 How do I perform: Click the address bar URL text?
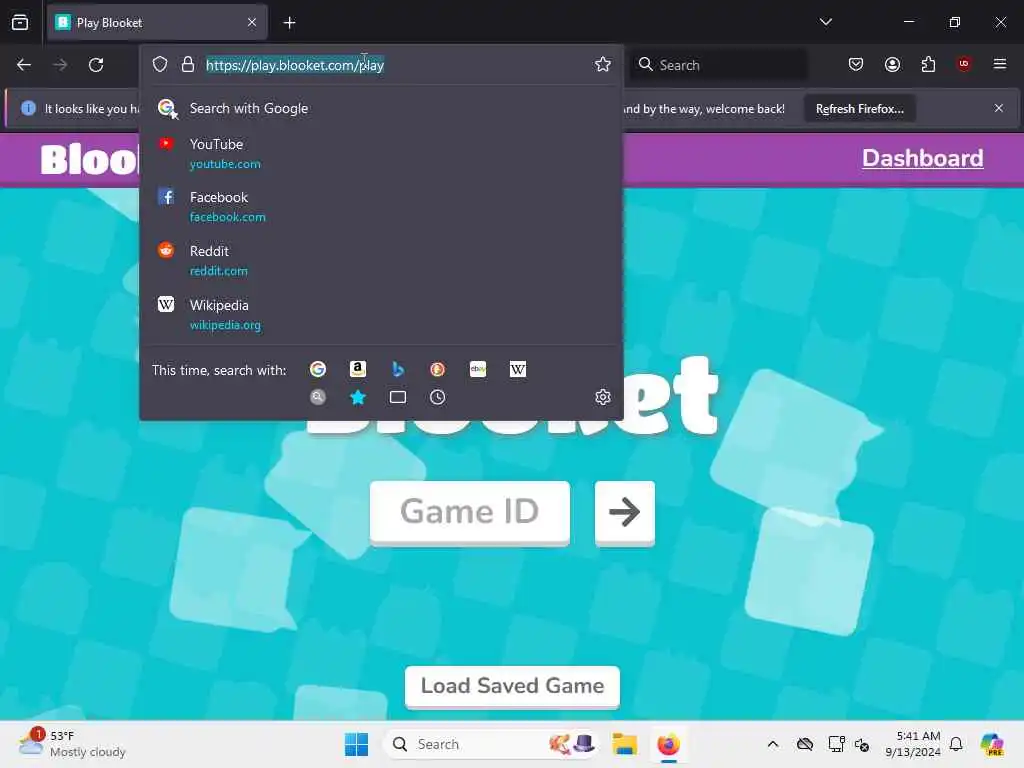(x=295, y=65)
